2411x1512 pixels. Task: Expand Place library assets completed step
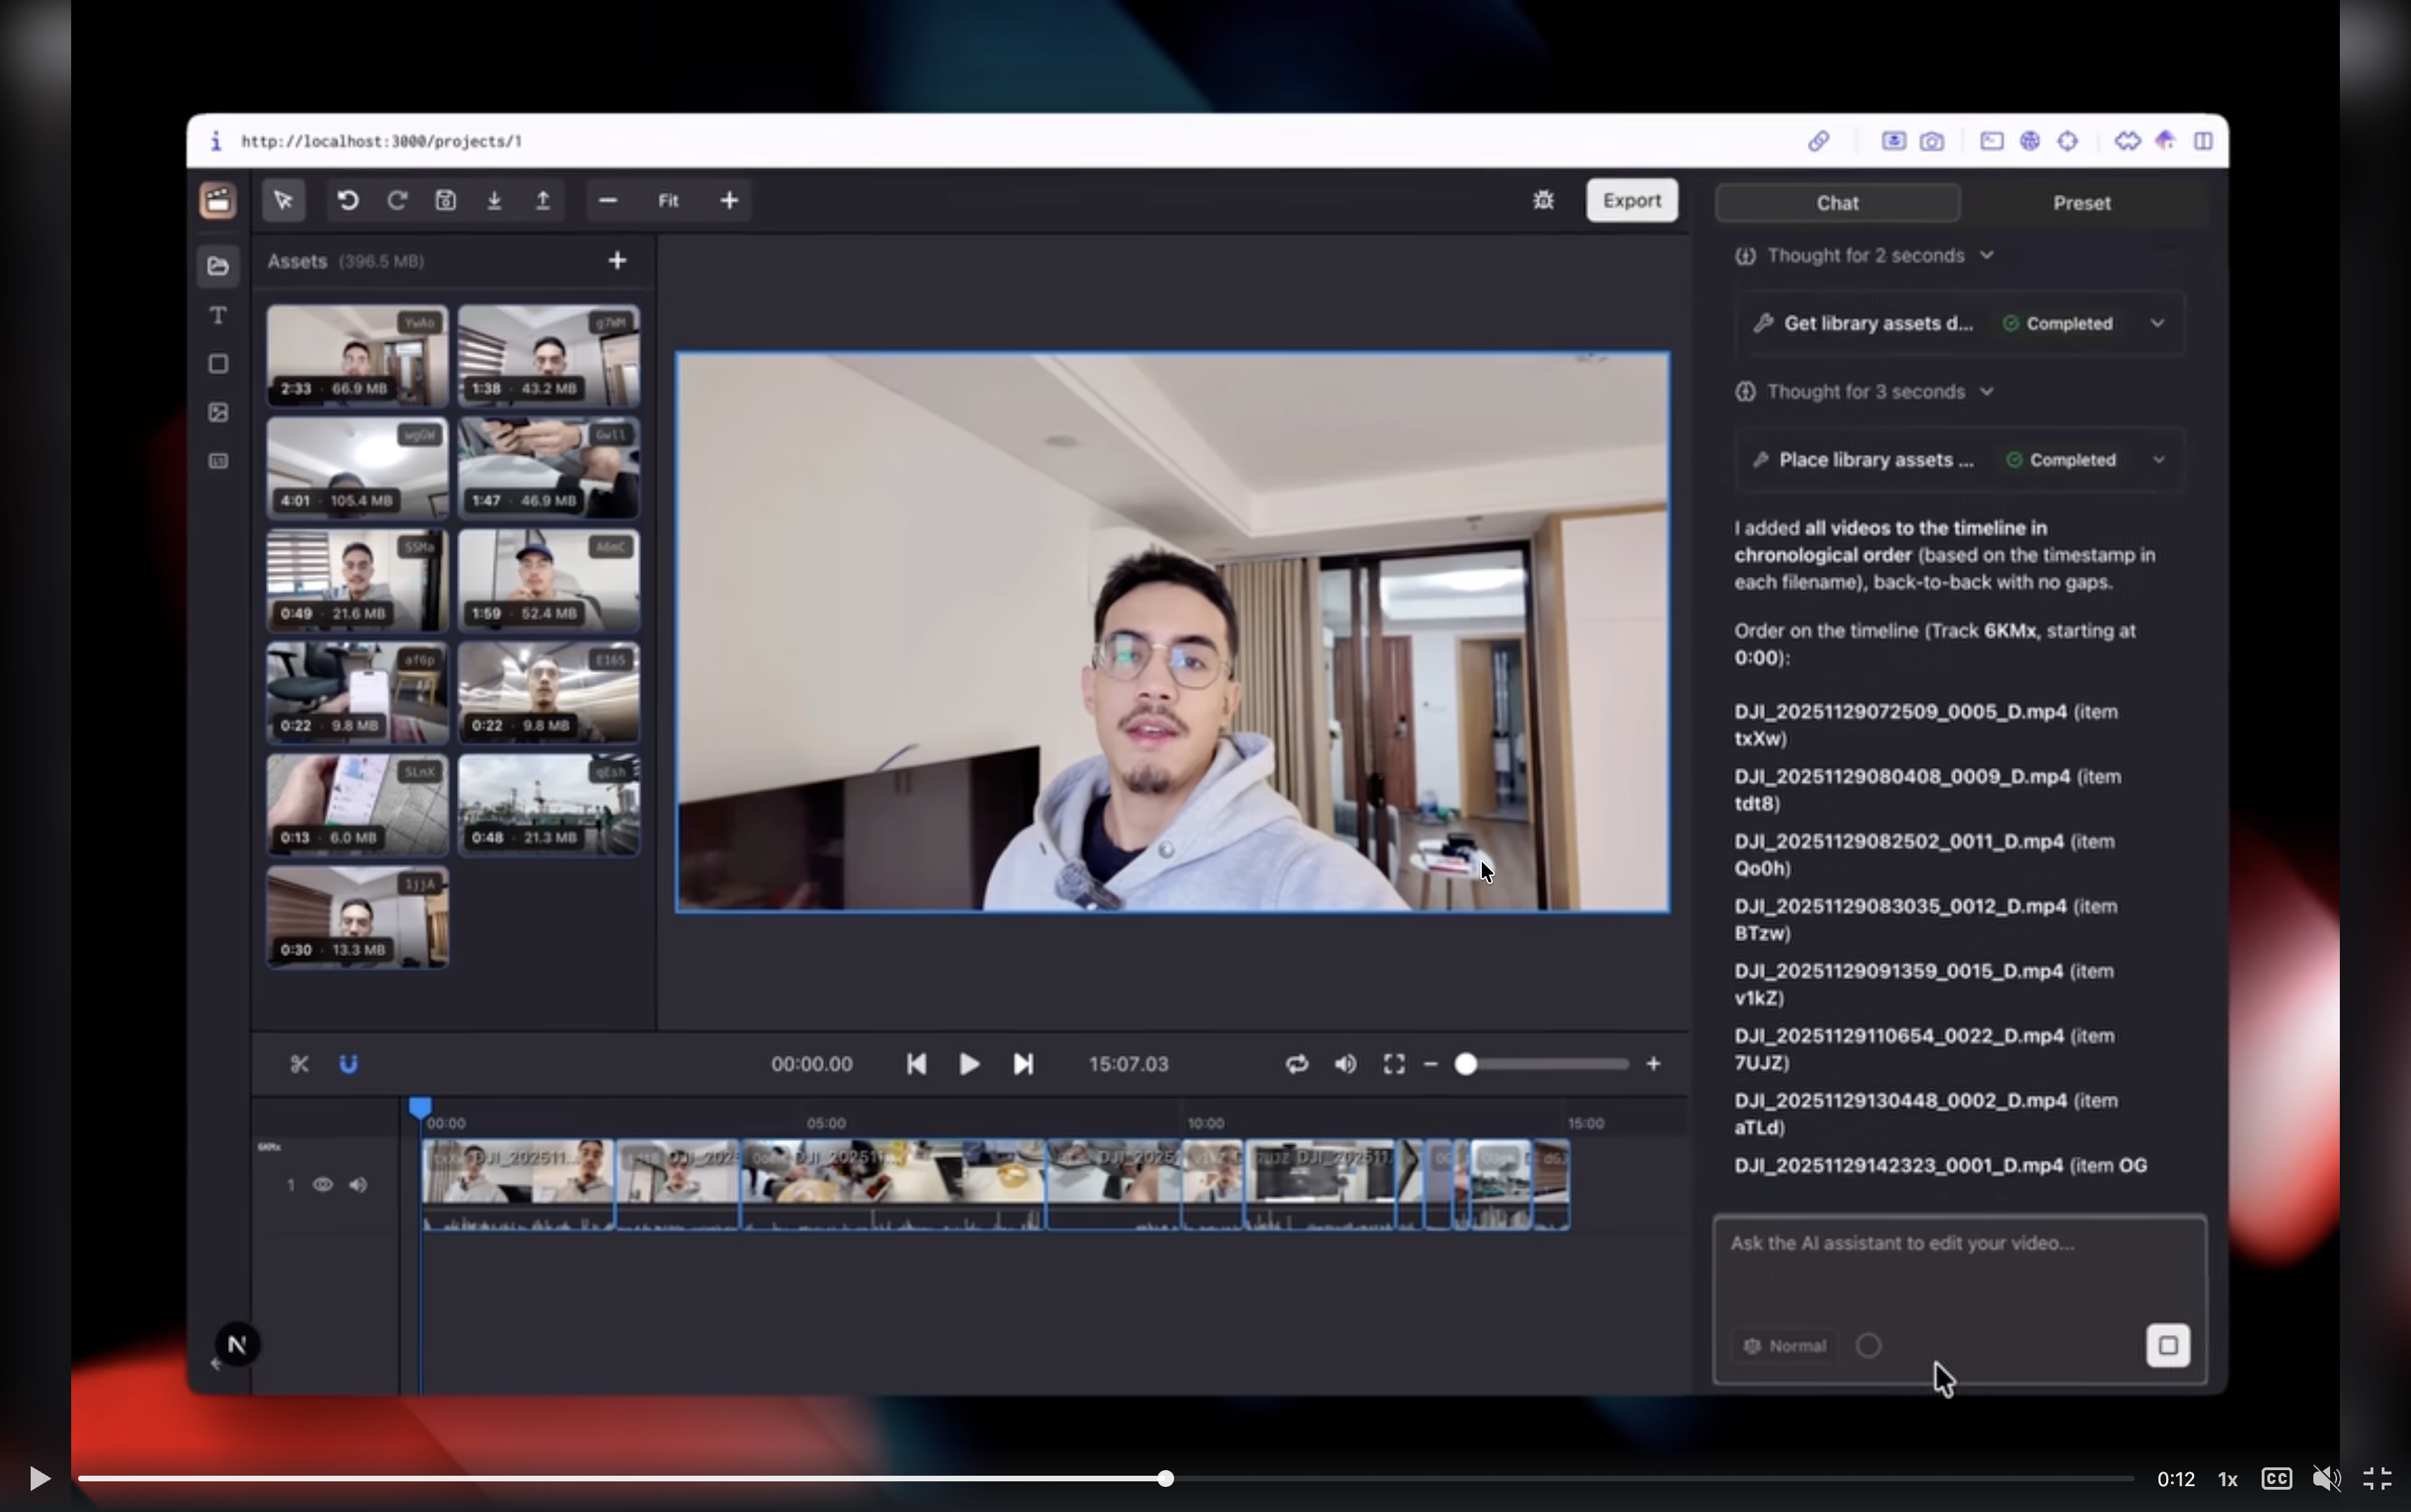click(x=2158, y=460)
